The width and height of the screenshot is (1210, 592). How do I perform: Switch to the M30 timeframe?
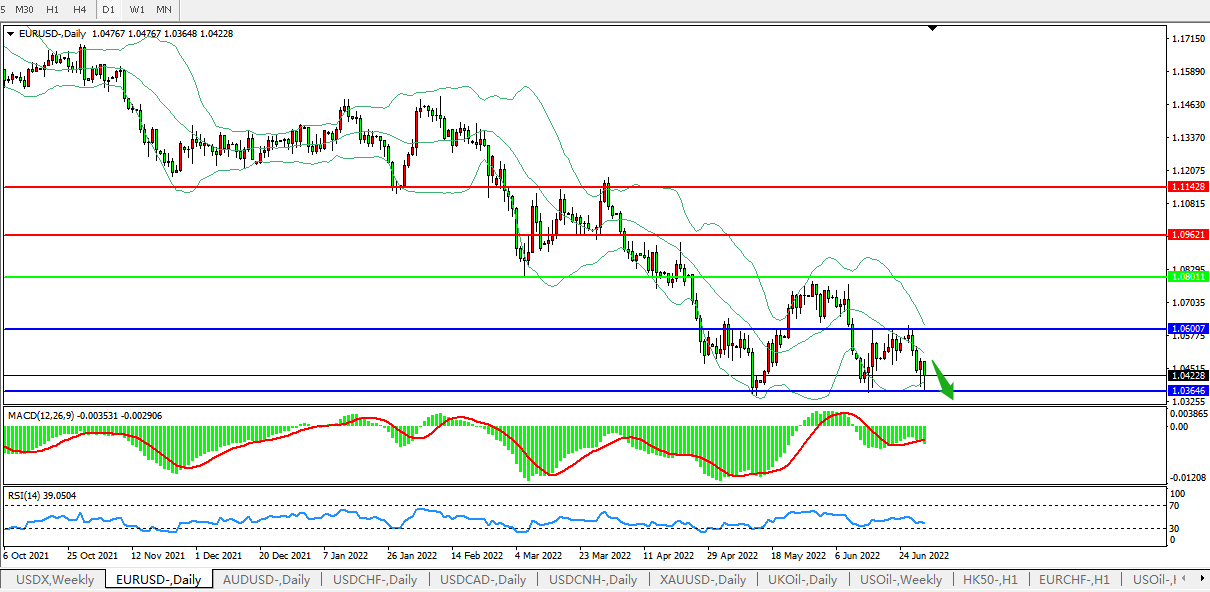tap(25, 9)
